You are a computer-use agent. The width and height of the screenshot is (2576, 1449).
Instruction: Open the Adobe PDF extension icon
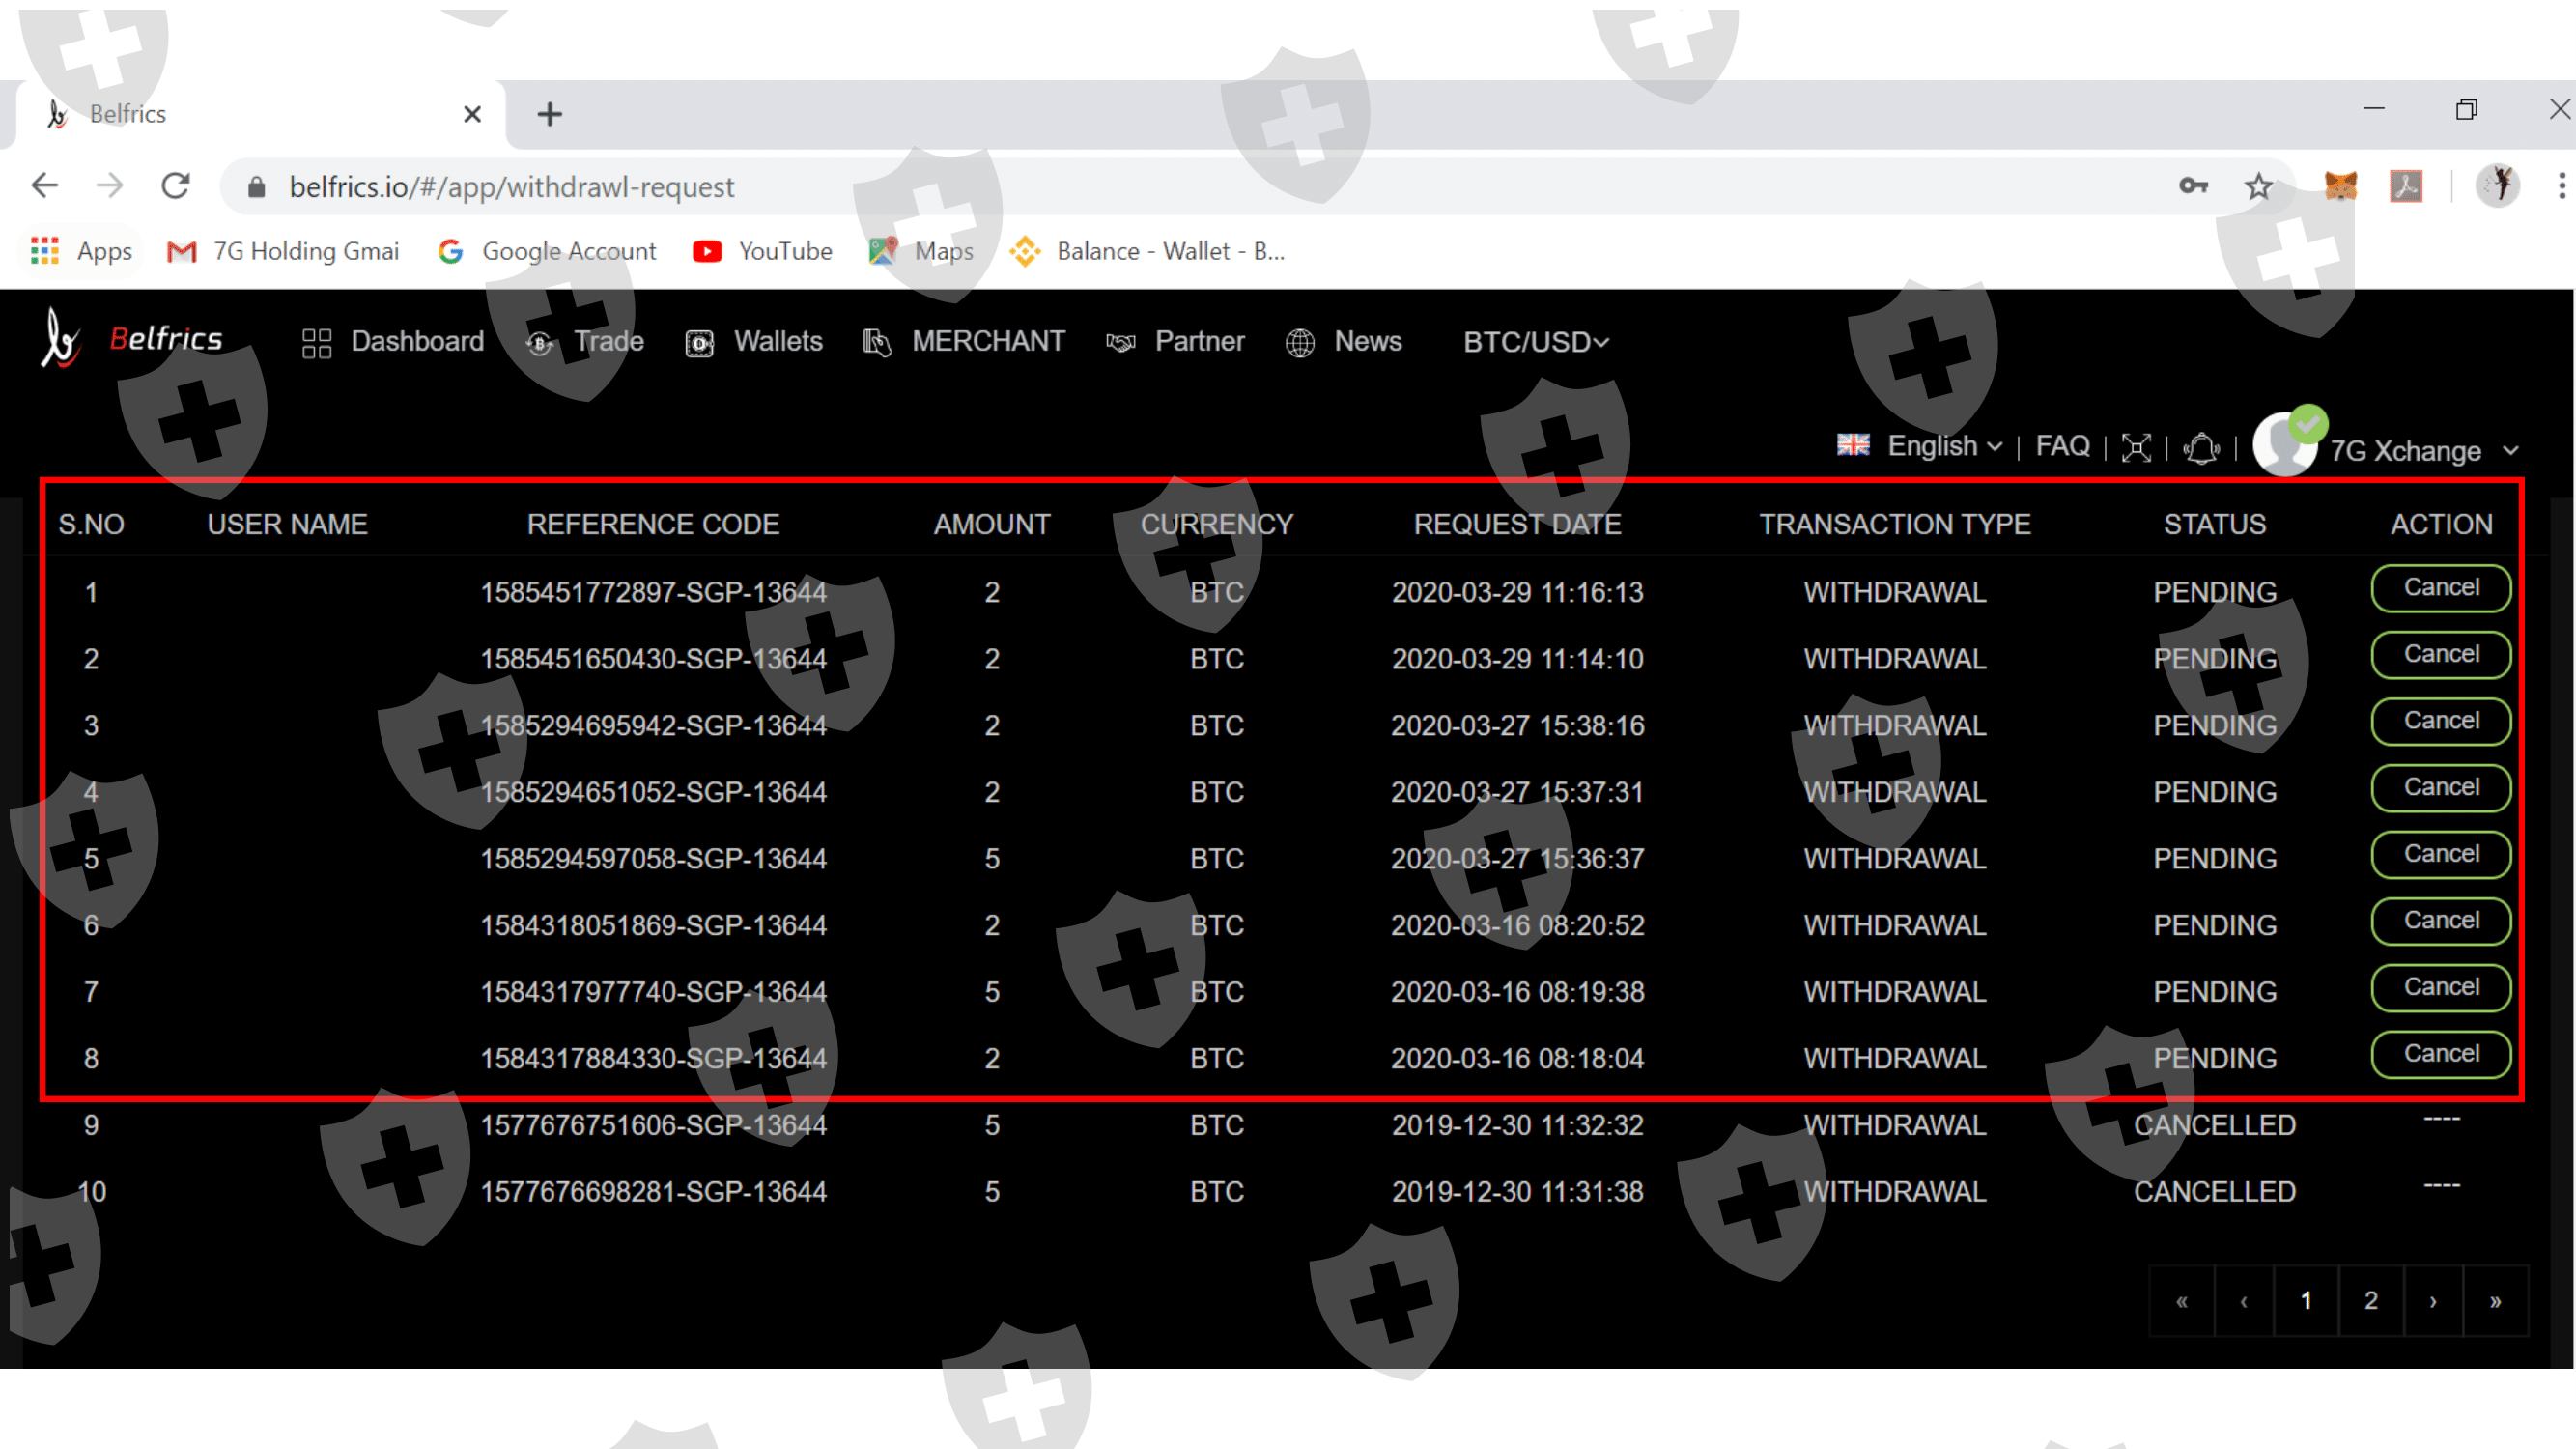point(2405,186)
